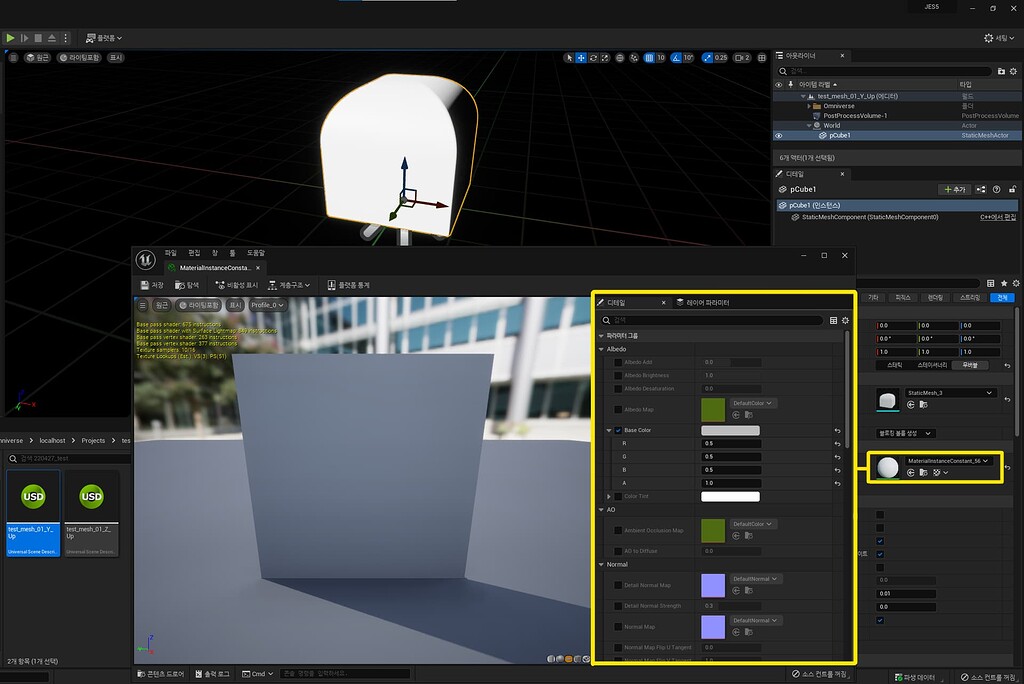Select the test_mesh_01_Z_Up USD thumbnail
1024x684 pixels.
point(91,497)
